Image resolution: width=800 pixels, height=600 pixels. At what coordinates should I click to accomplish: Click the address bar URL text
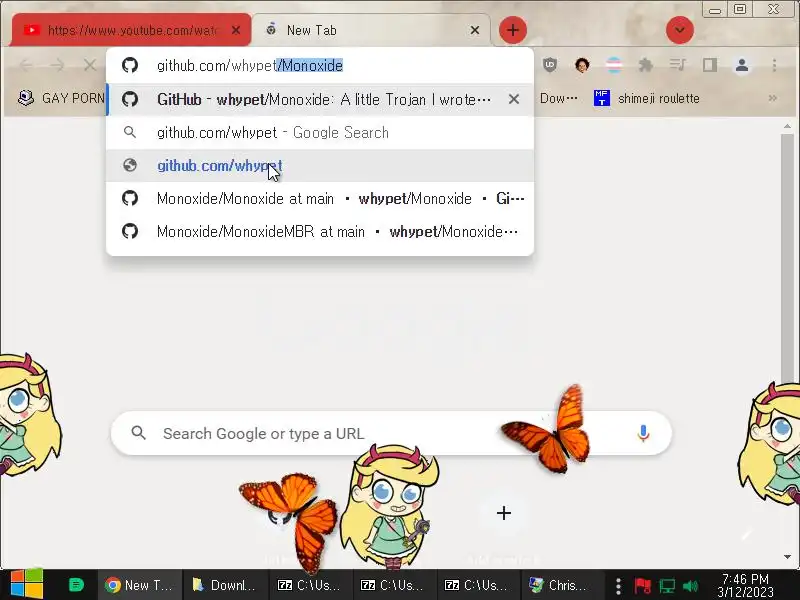point(250,65)
